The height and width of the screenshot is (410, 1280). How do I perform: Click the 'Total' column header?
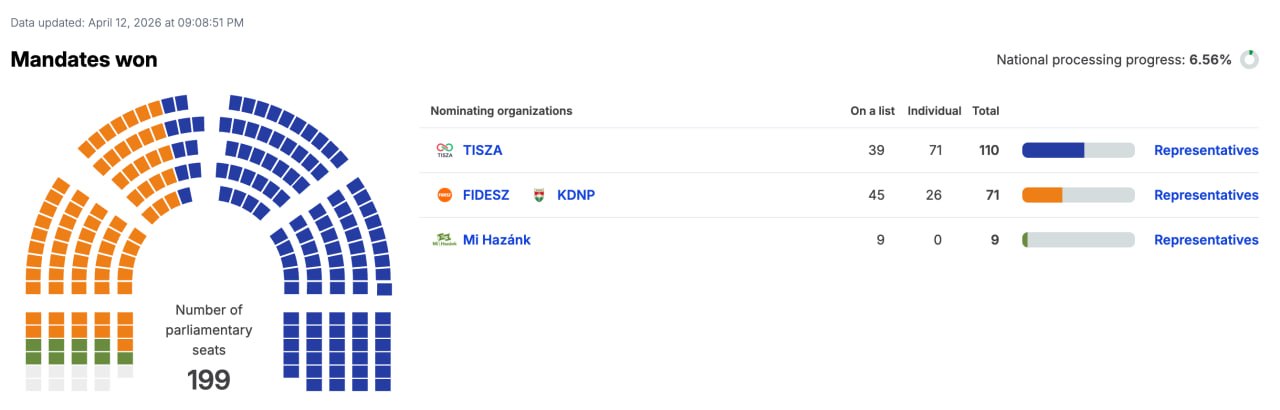point(986,111)
